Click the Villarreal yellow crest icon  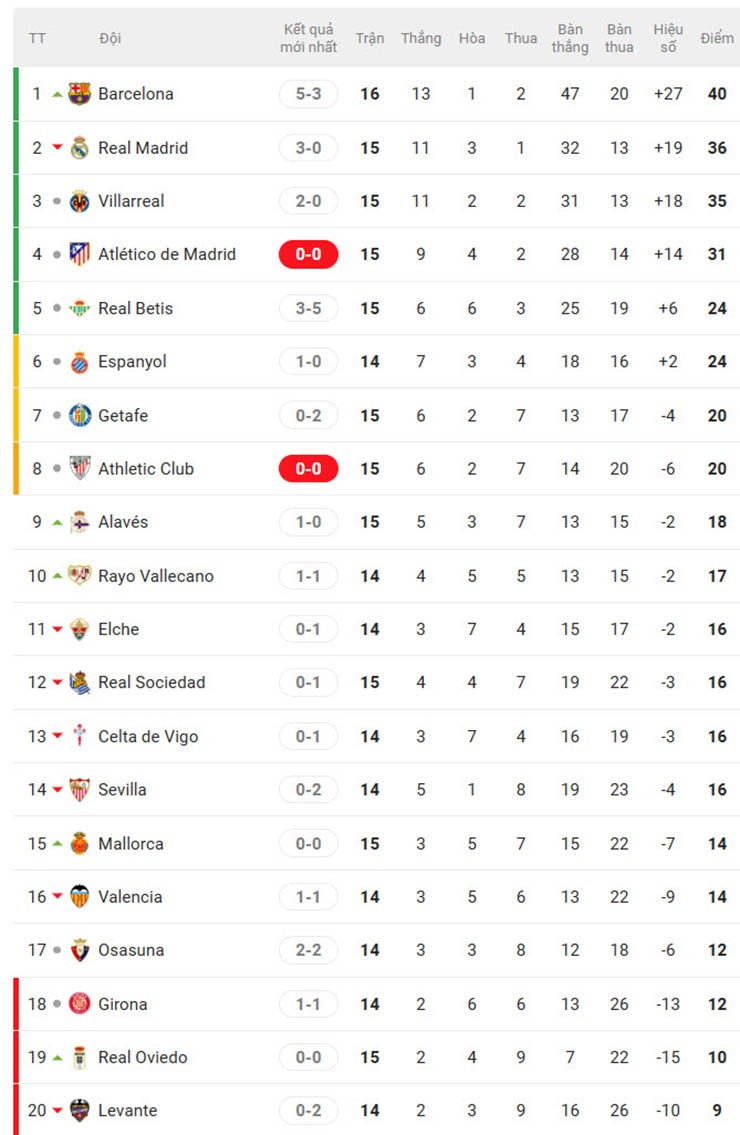click(80, 201)
